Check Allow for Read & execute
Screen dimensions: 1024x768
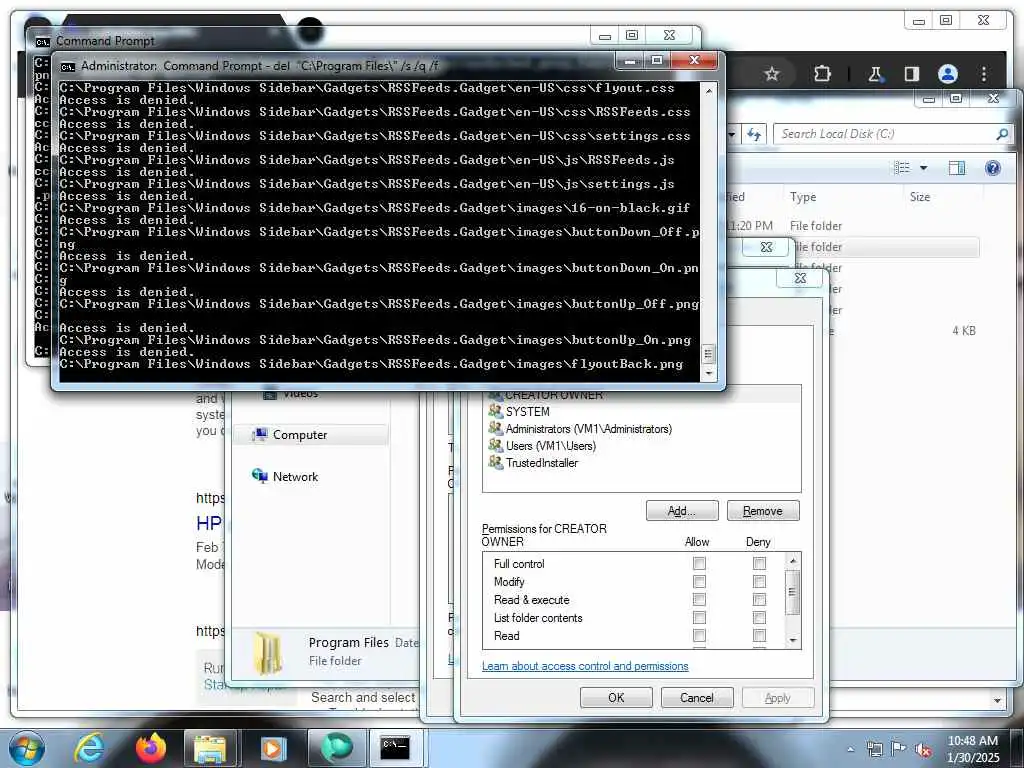pyautogui.click(x=699, y=600)
